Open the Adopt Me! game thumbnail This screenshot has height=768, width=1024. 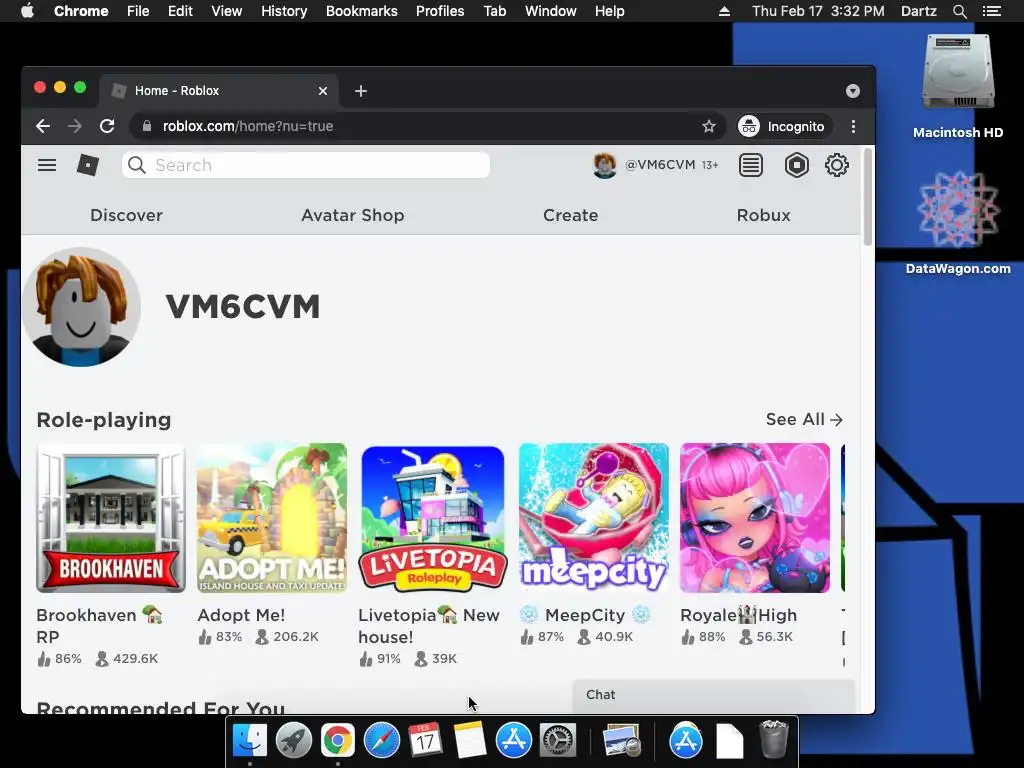(x=272, y=518)
